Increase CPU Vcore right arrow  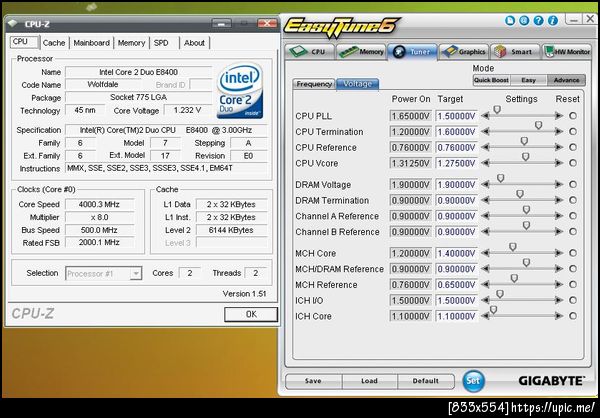point(559,163)
